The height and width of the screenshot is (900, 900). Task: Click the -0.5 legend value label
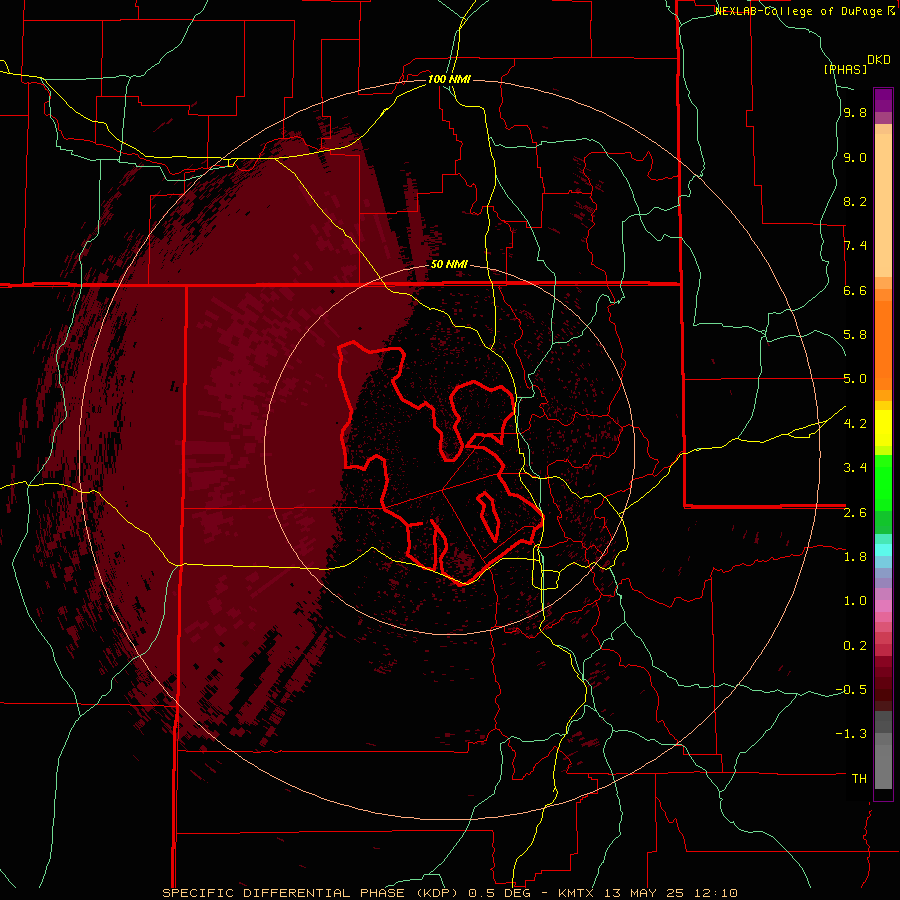[851, 690]
